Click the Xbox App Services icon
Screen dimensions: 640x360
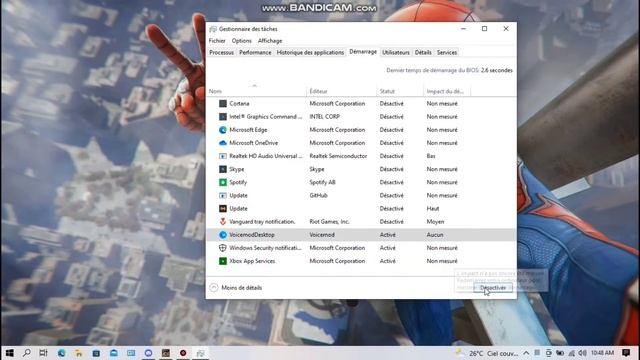pyautogui.click(x=223, y=261)
